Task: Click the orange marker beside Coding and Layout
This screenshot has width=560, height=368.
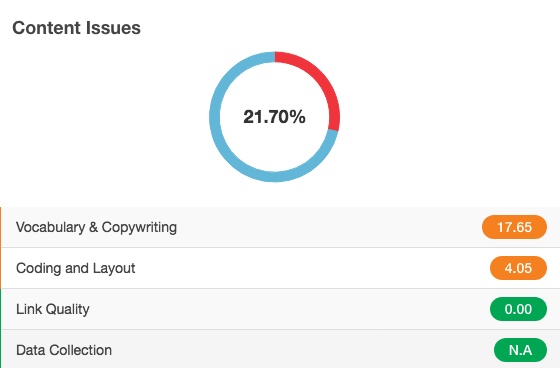Action: pos(1,268)
